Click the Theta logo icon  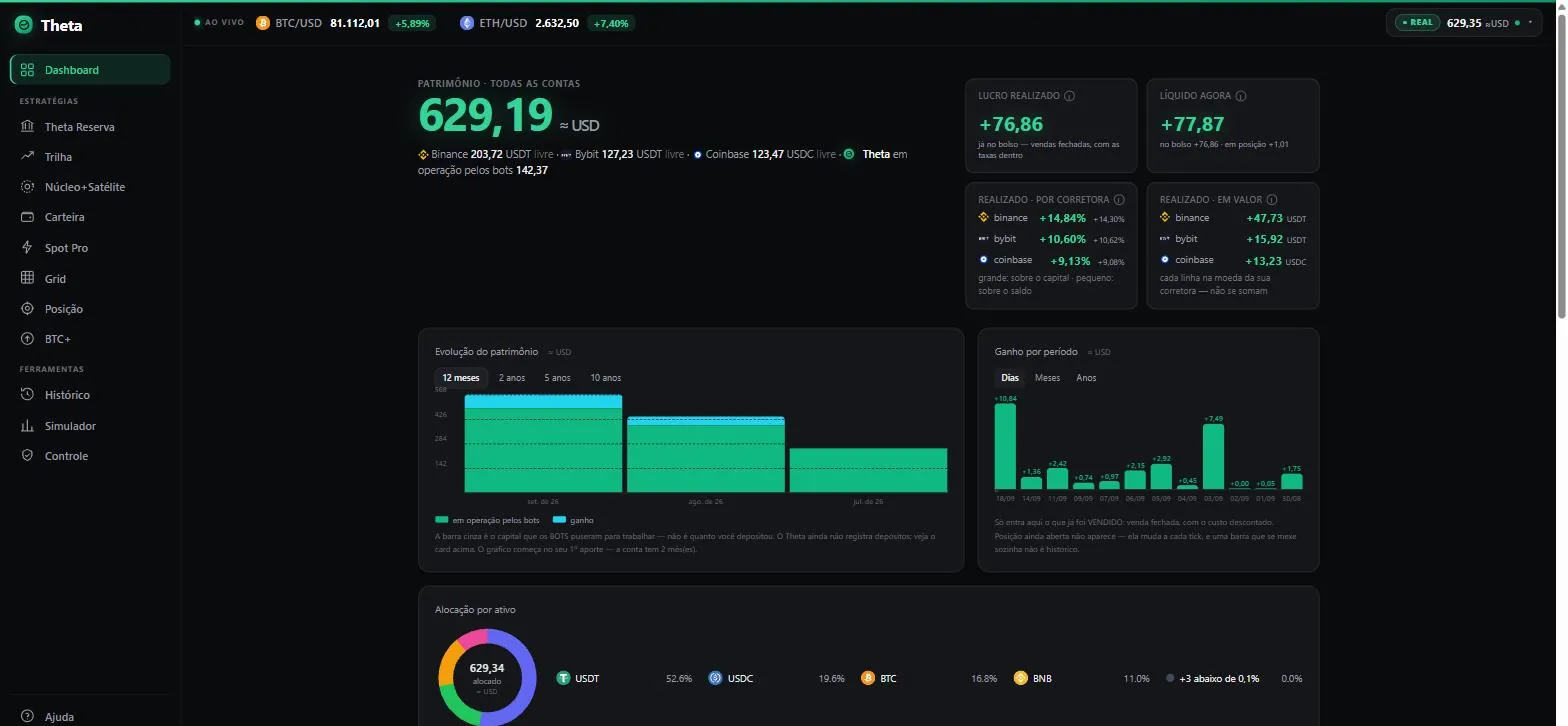point(23,25)
